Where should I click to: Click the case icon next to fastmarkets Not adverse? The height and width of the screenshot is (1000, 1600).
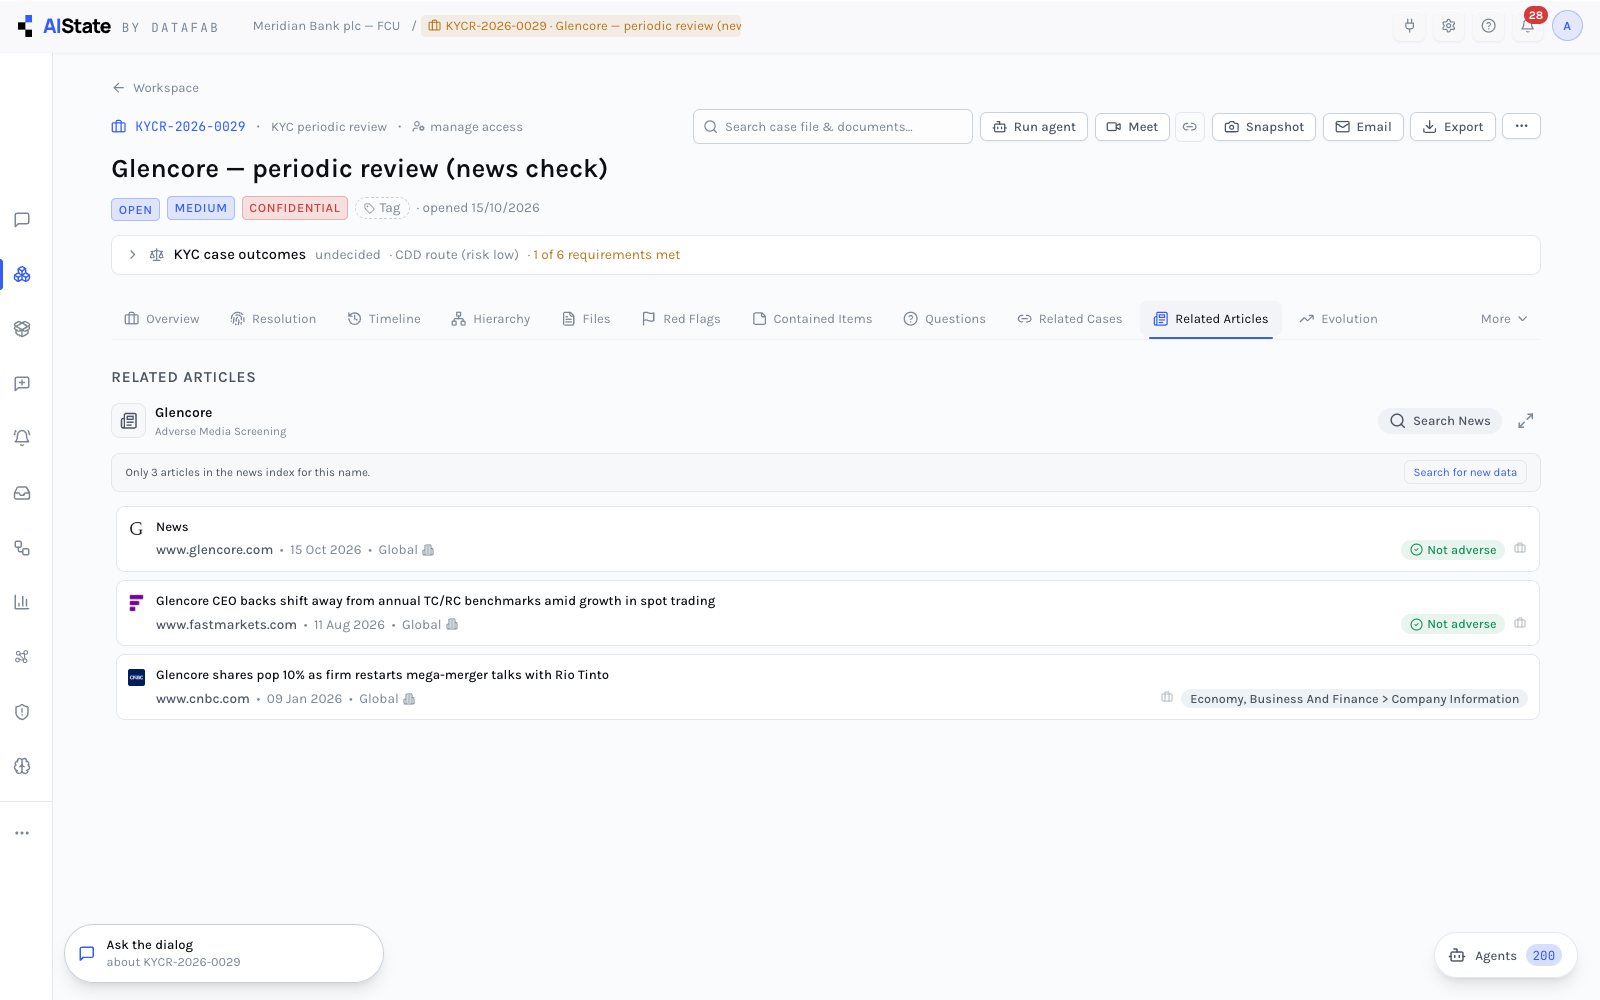[1520, 623]
